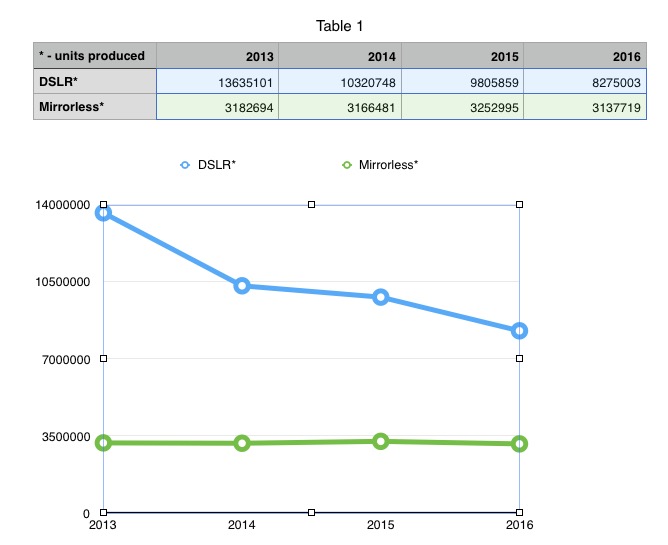Image resolution: width=668 pixels, height=545 pixels.
Task: Click the 14000000 y-axis label
Action: tap(63, 205)
